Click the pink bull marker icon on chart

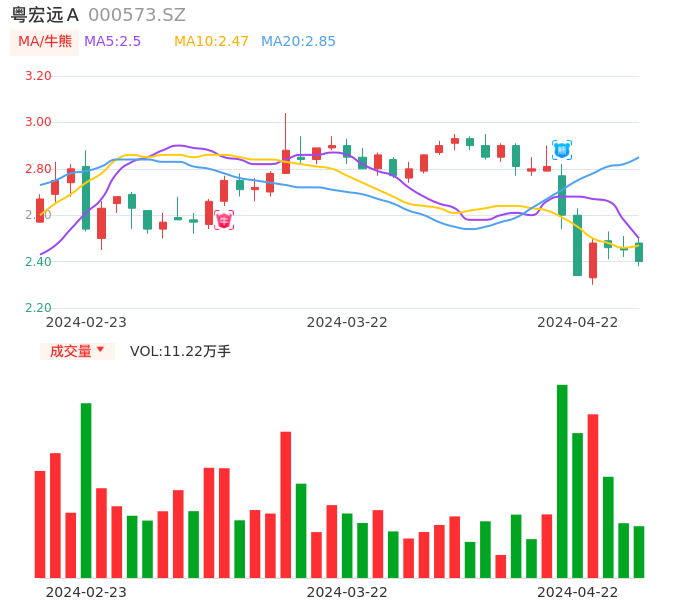pyautogui.click(x=224, y=220)
